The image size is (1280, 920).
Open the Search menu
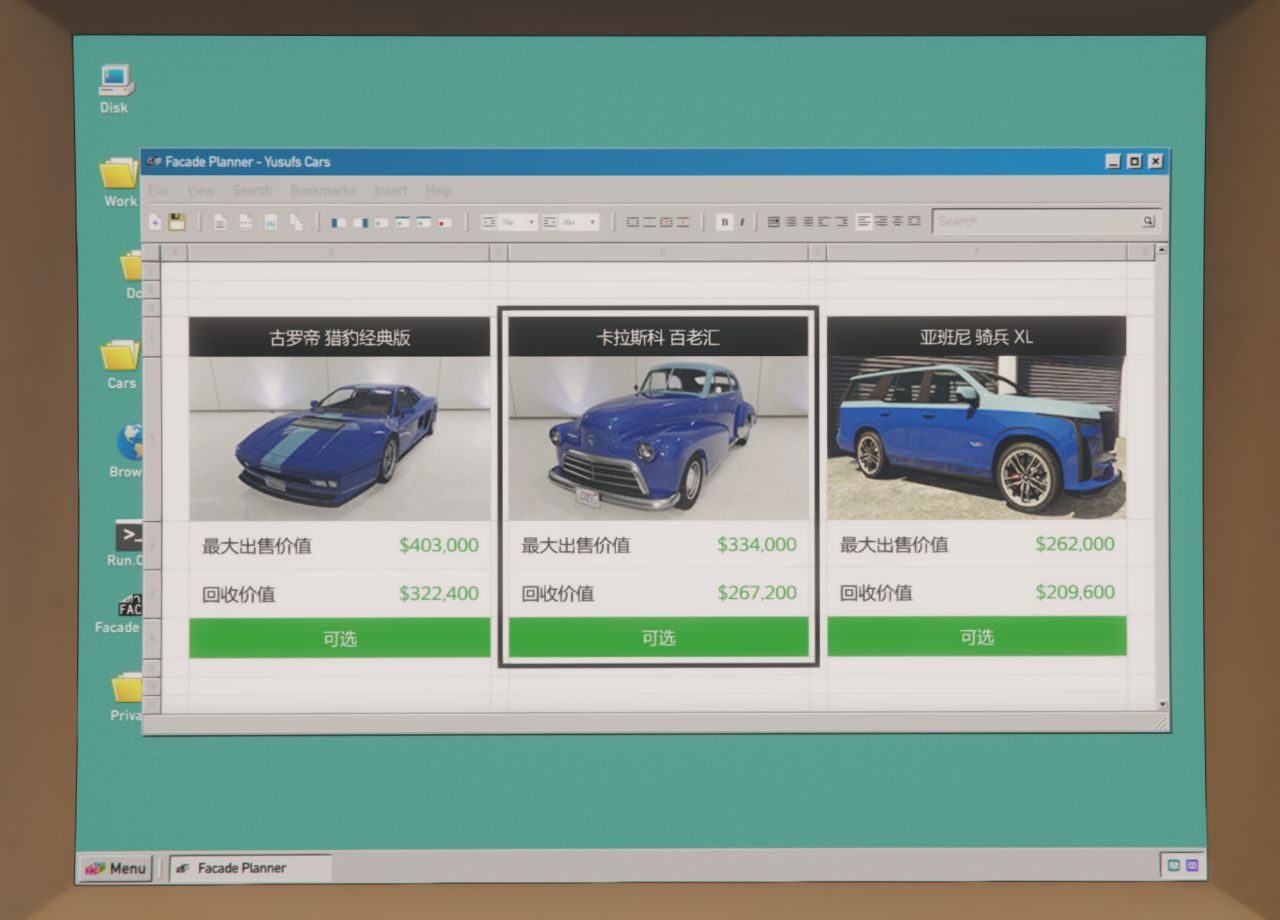[x=252, y=190]
